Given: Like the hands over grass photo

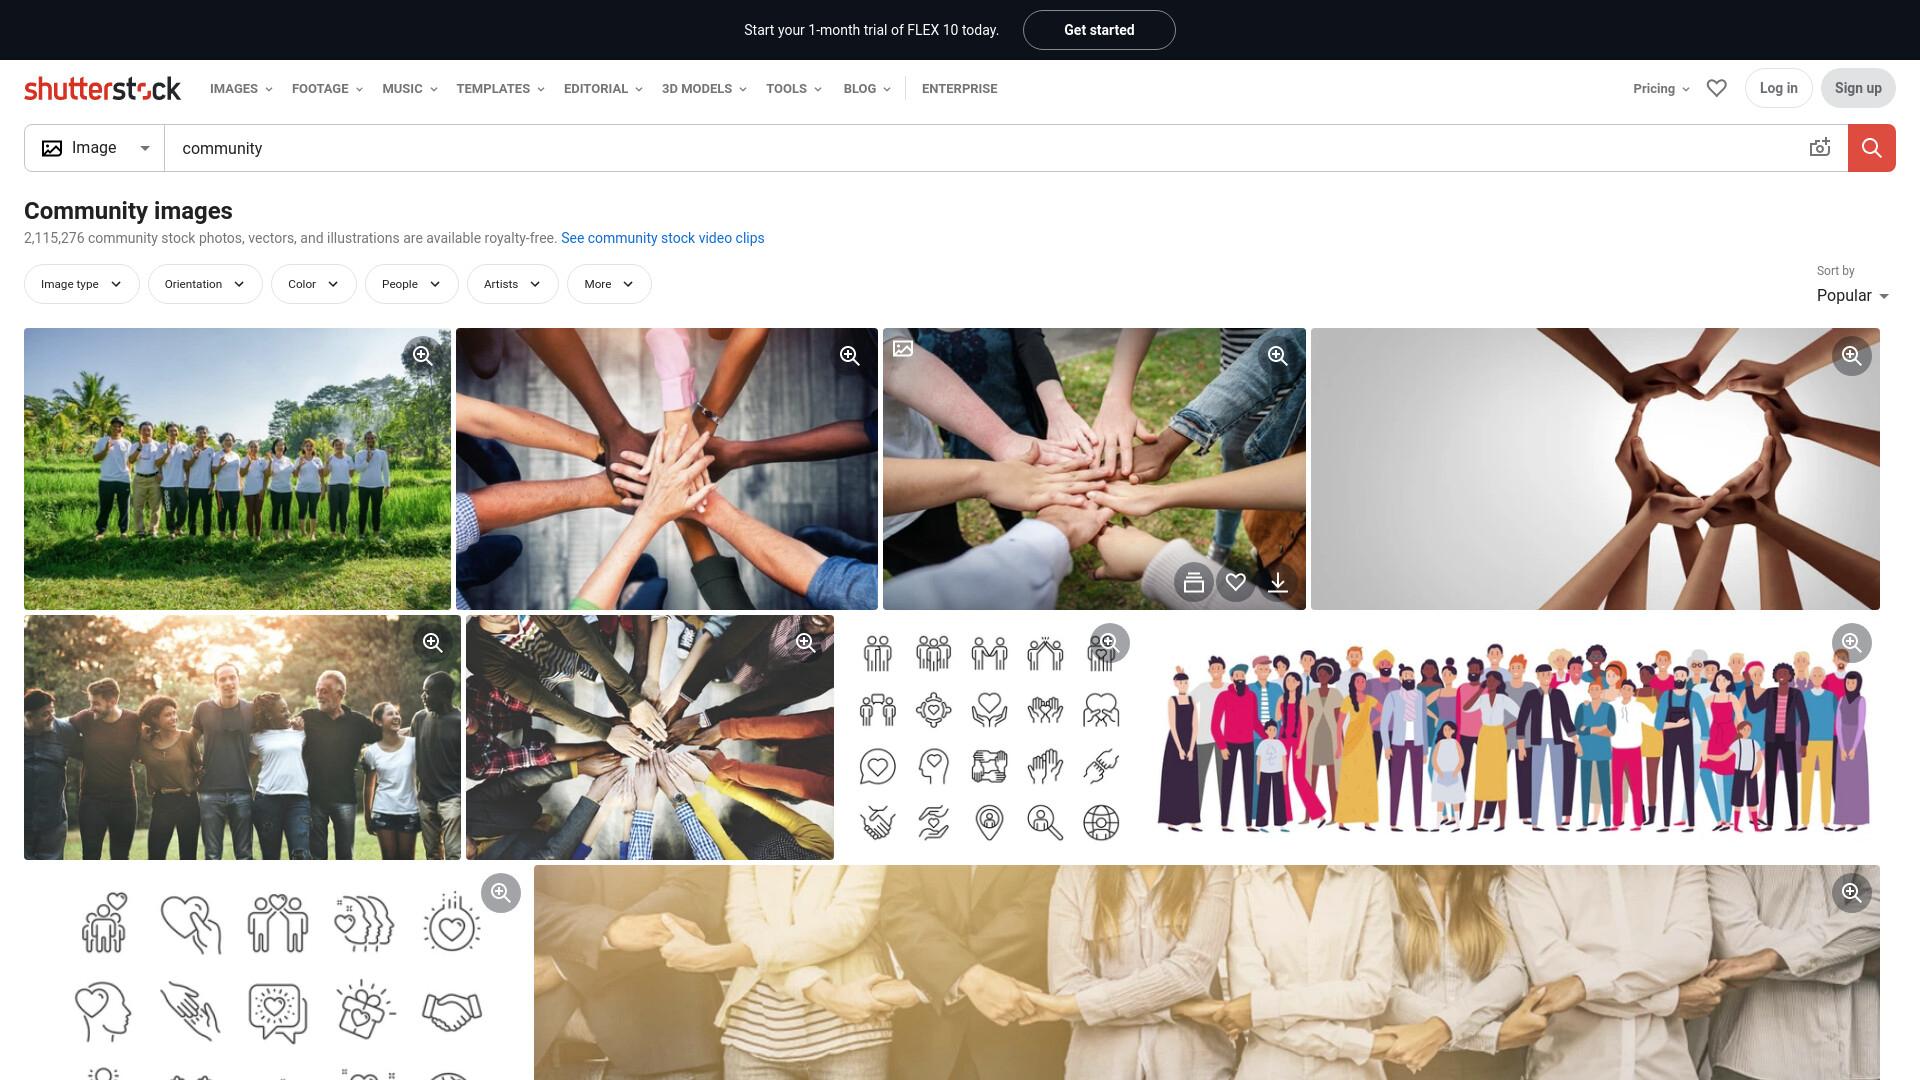Looking at the screenshot, I should coord(1235,582).
